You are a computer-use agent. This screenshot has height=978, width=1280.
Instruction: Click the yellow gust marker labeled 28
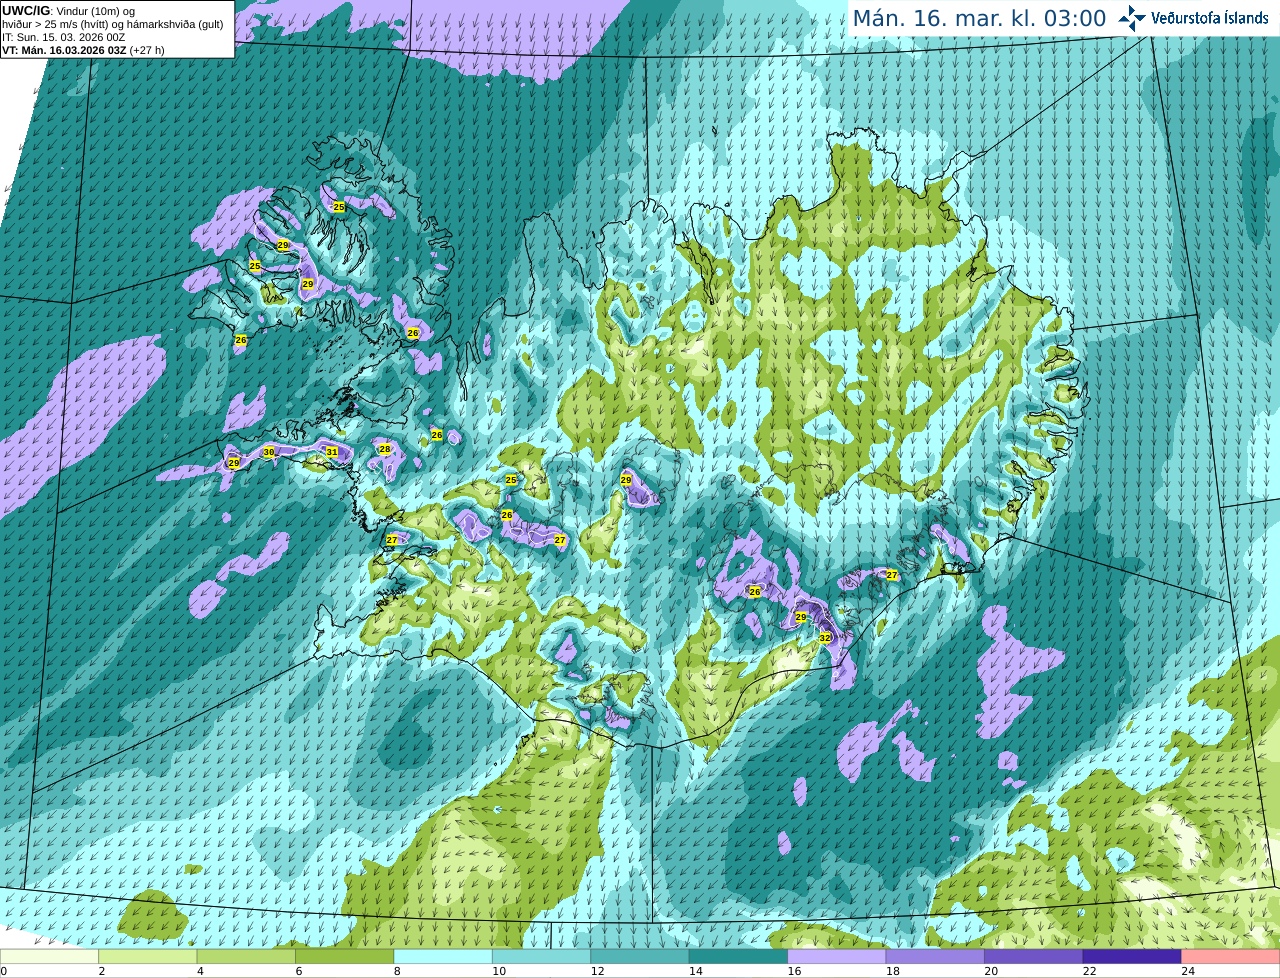385,449
